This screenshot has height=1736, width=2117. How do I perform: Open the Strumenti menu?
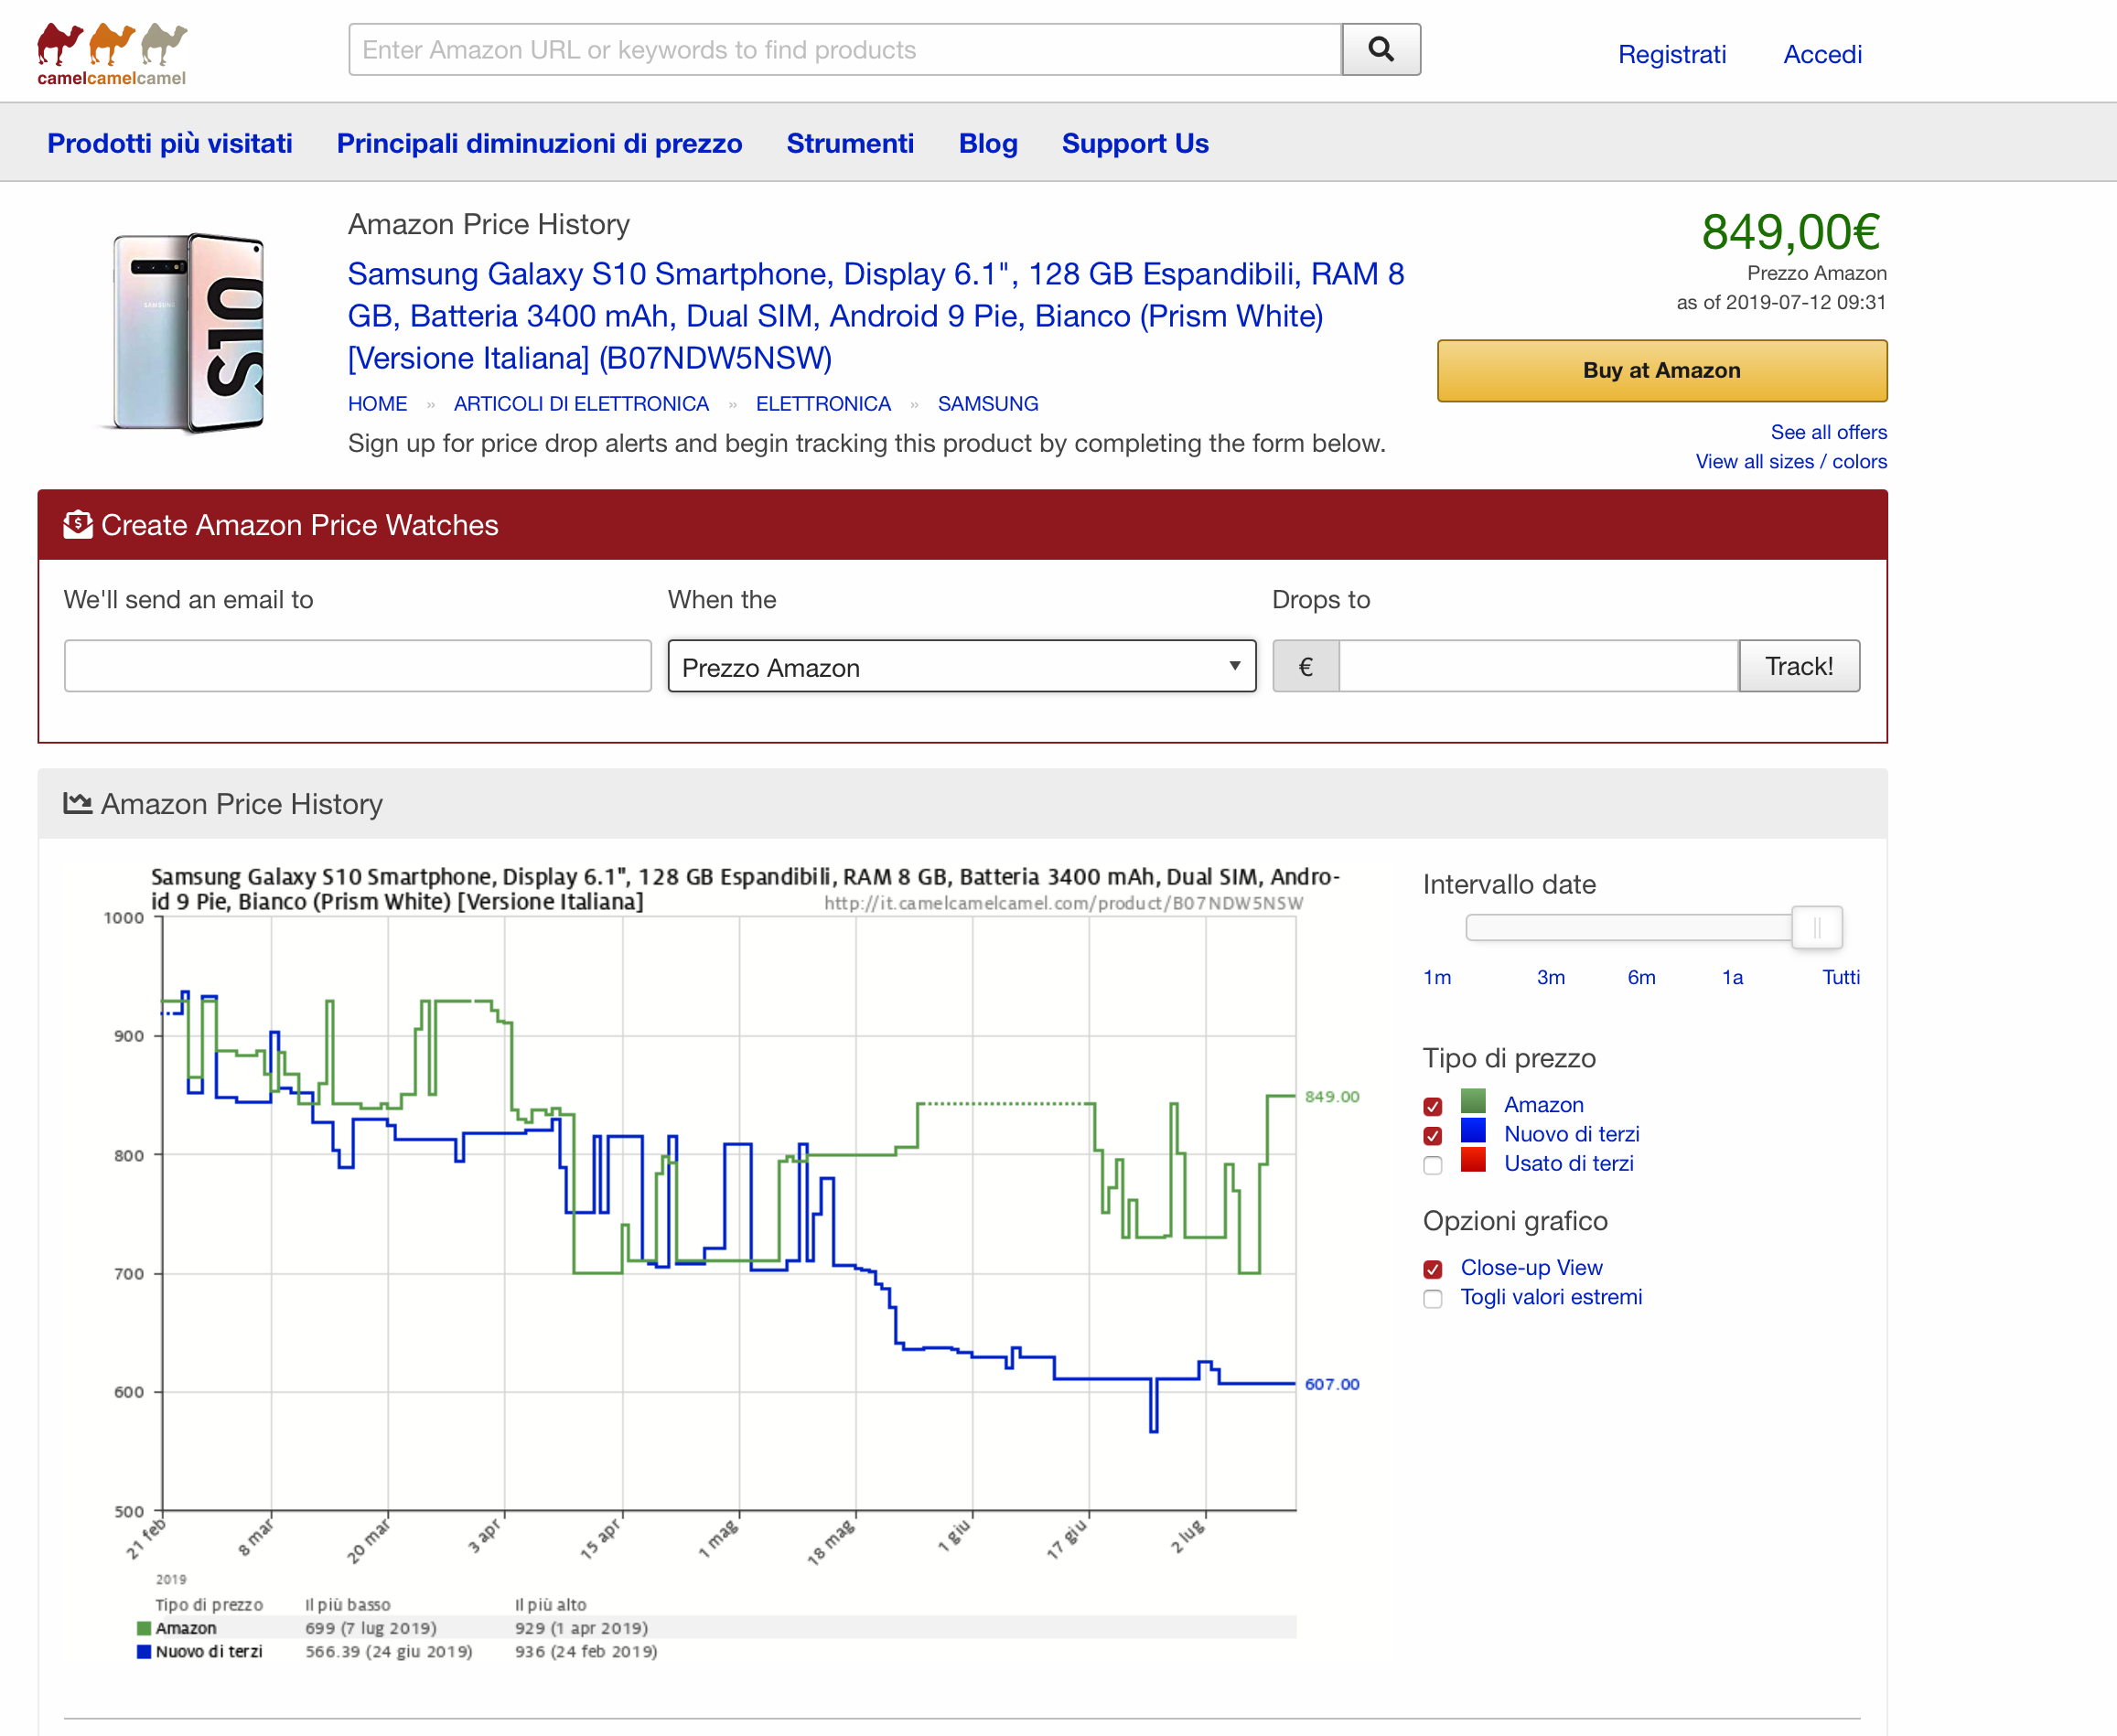[x=850, y=143]
